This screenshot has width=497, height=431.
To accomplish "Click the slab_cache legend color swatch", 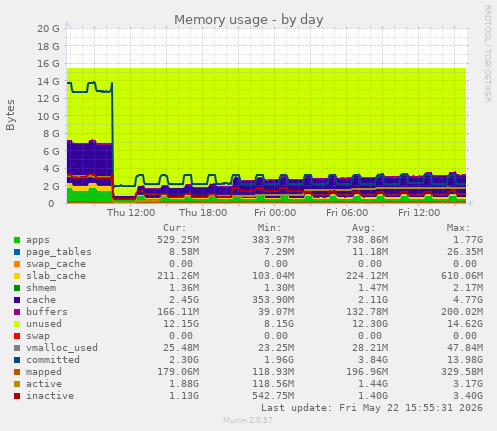I will [17, 276].
